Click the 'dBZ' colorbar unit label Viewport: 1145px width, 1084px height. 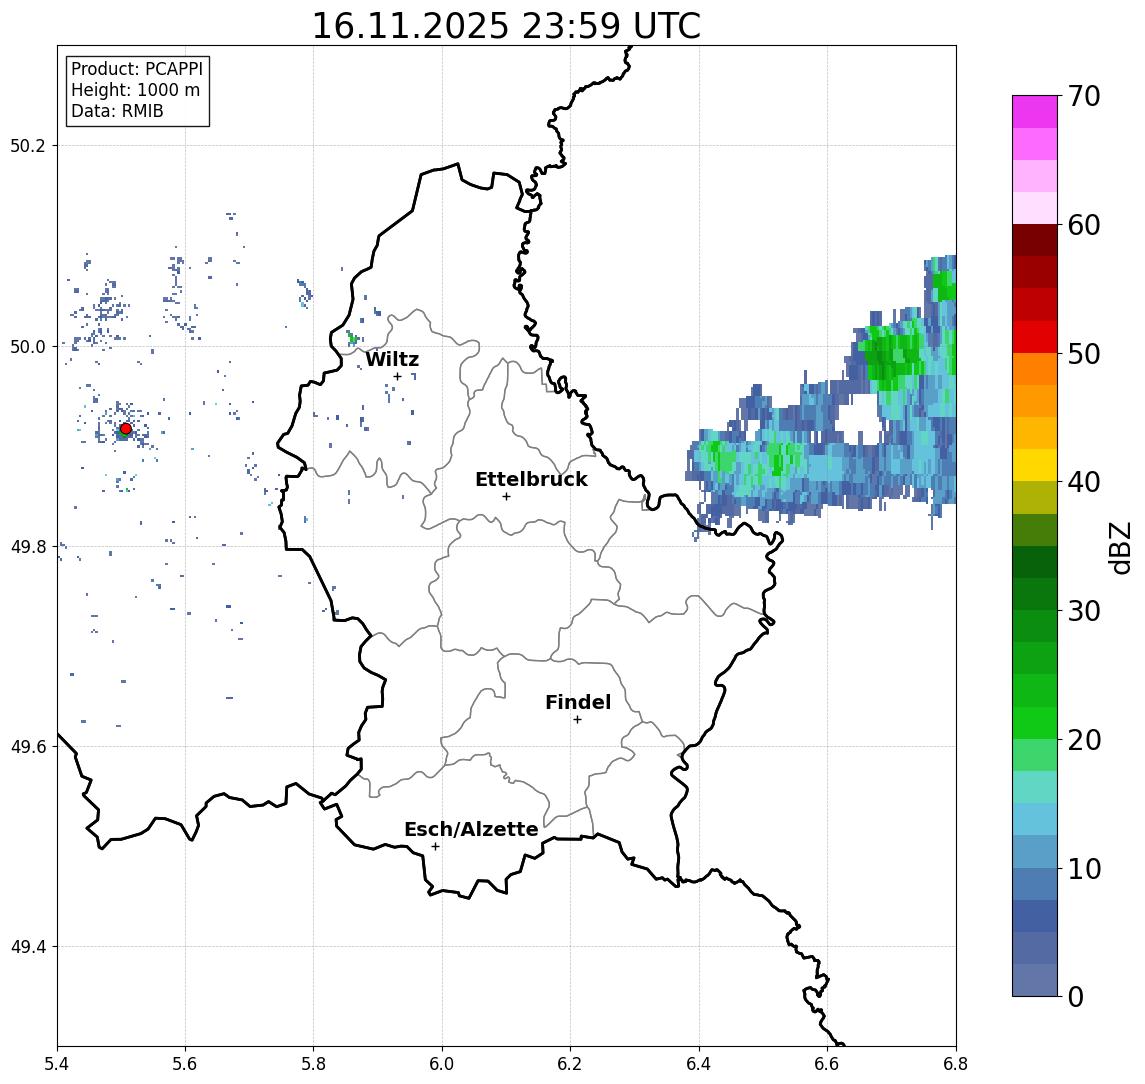[x=1120, y=547]
